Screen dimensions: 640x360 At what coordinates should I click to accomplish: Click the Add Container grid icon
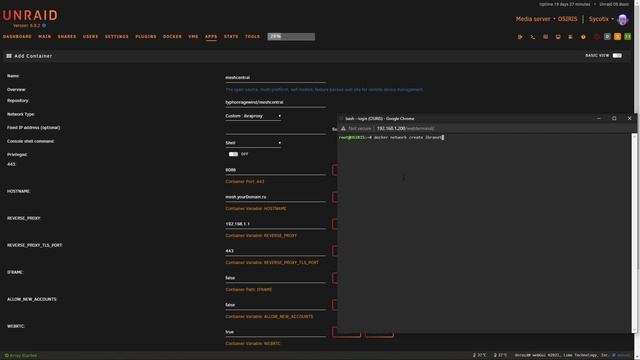(9, 56)
